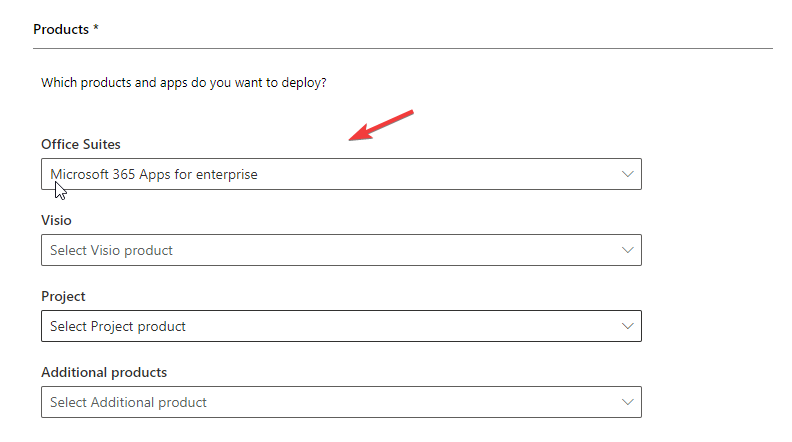Screen dimensions: 792x442
Task: Expand the Office Suites dropdown chevron
Action: click(x=628, y=174)
